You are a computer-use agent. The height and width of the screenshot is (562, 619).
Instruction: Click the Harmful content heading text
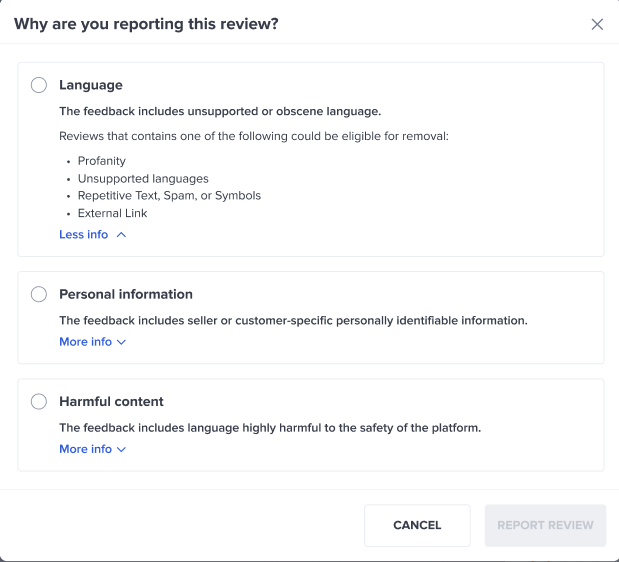[111, 401]
